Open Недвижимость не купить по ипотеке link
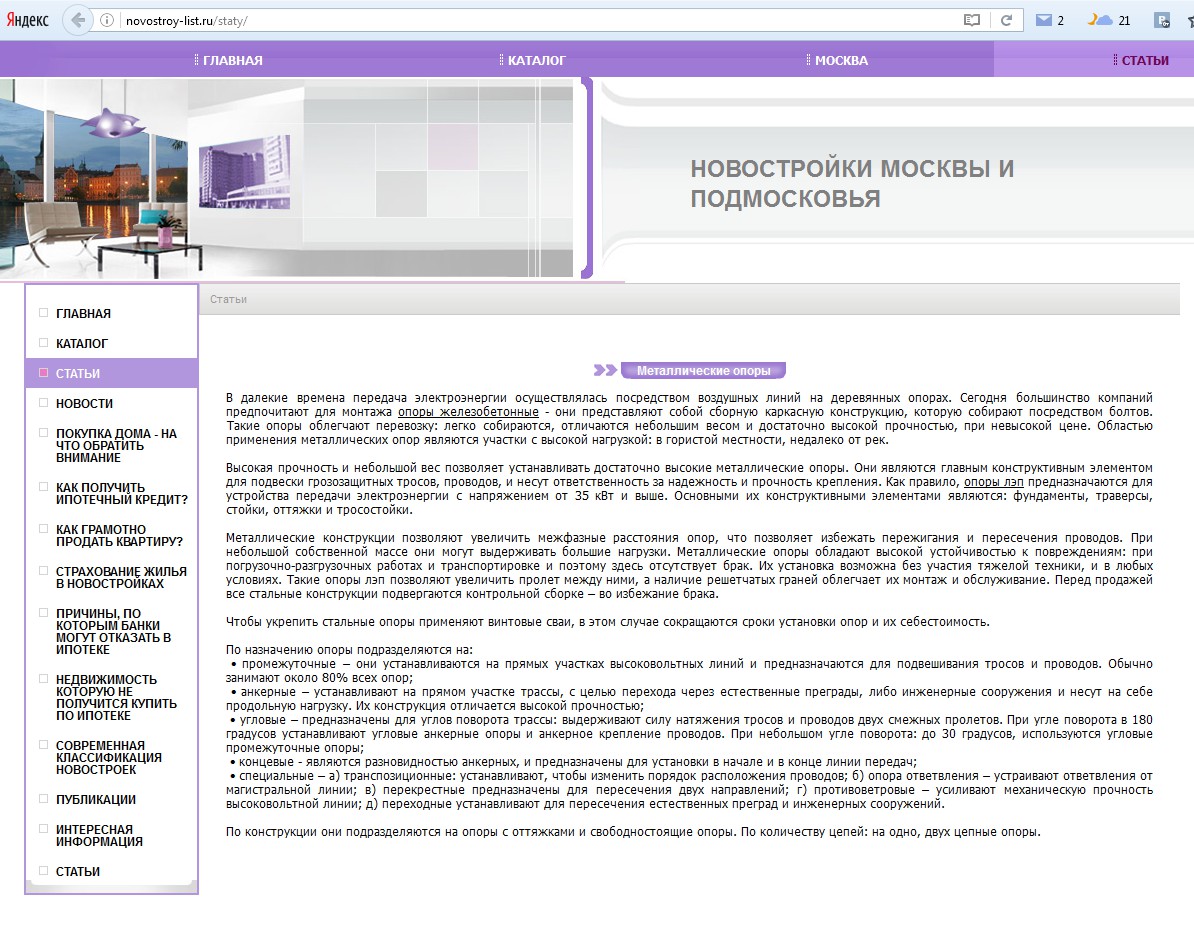The width and height of the screenshot is (1194, 936). (x=116, y=698)
